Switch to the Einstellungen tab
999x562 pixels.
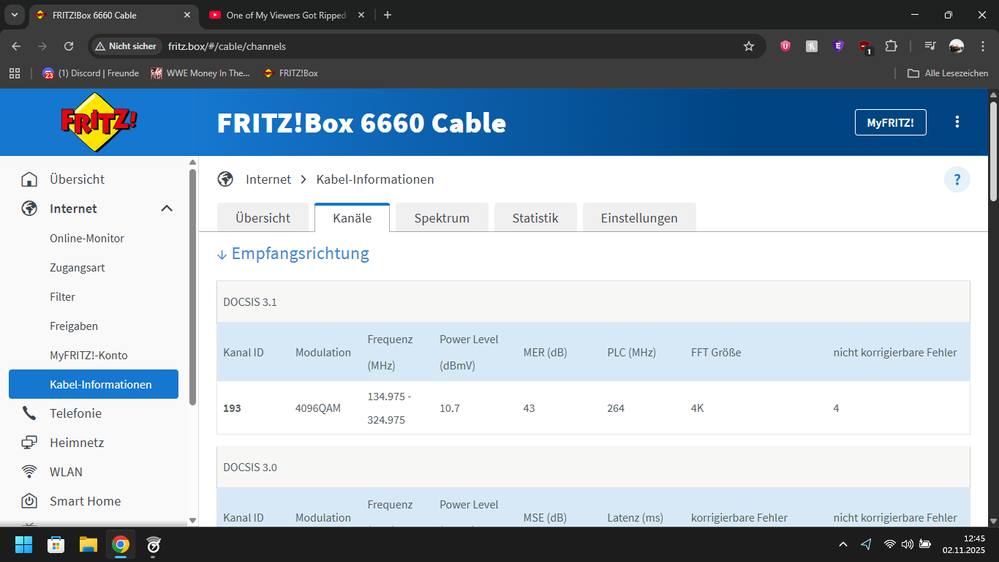(x=639, y=218)
